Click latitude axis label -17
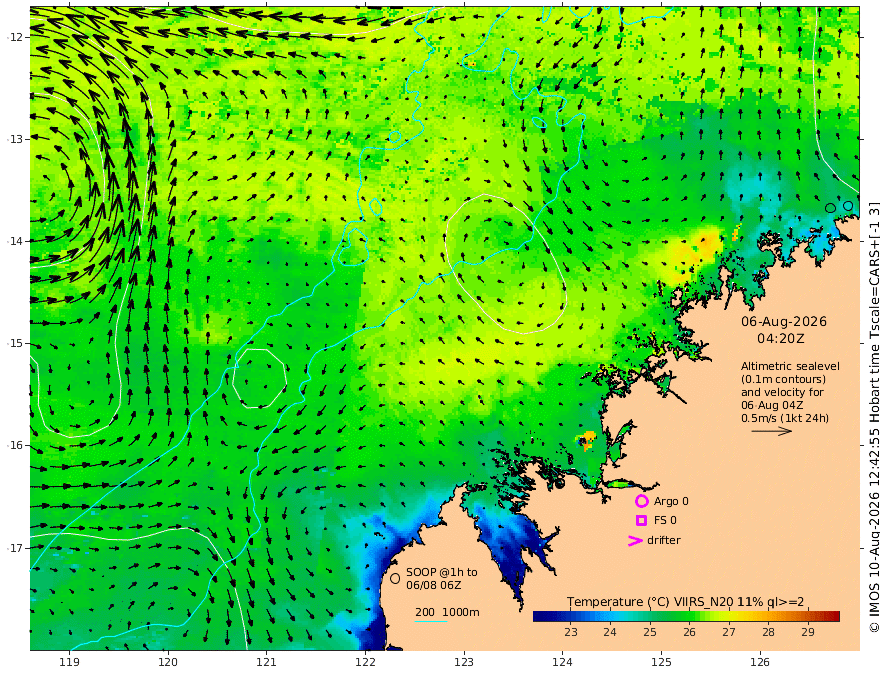The height and width of the screenshot is (680, 880). pos(15,548)
